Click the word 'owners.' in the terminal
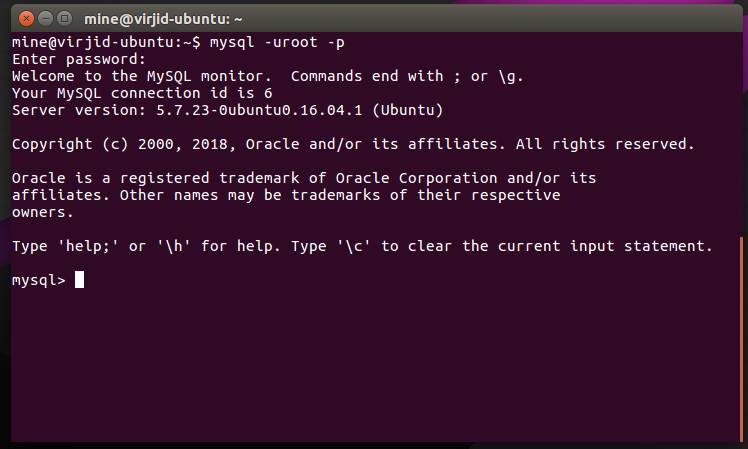 (x=42, y=212)
